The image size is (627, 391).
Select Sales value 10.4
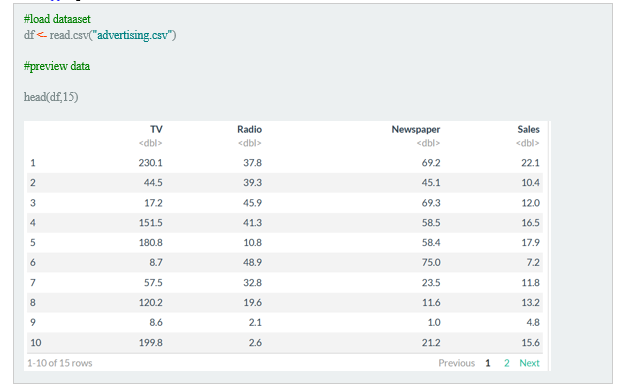530,183
